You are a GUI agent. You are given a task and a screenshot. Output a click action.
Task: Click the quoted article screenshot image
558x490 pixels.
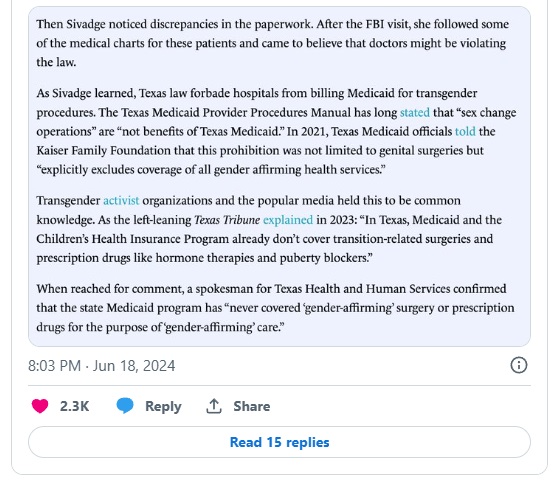point(279,176)
